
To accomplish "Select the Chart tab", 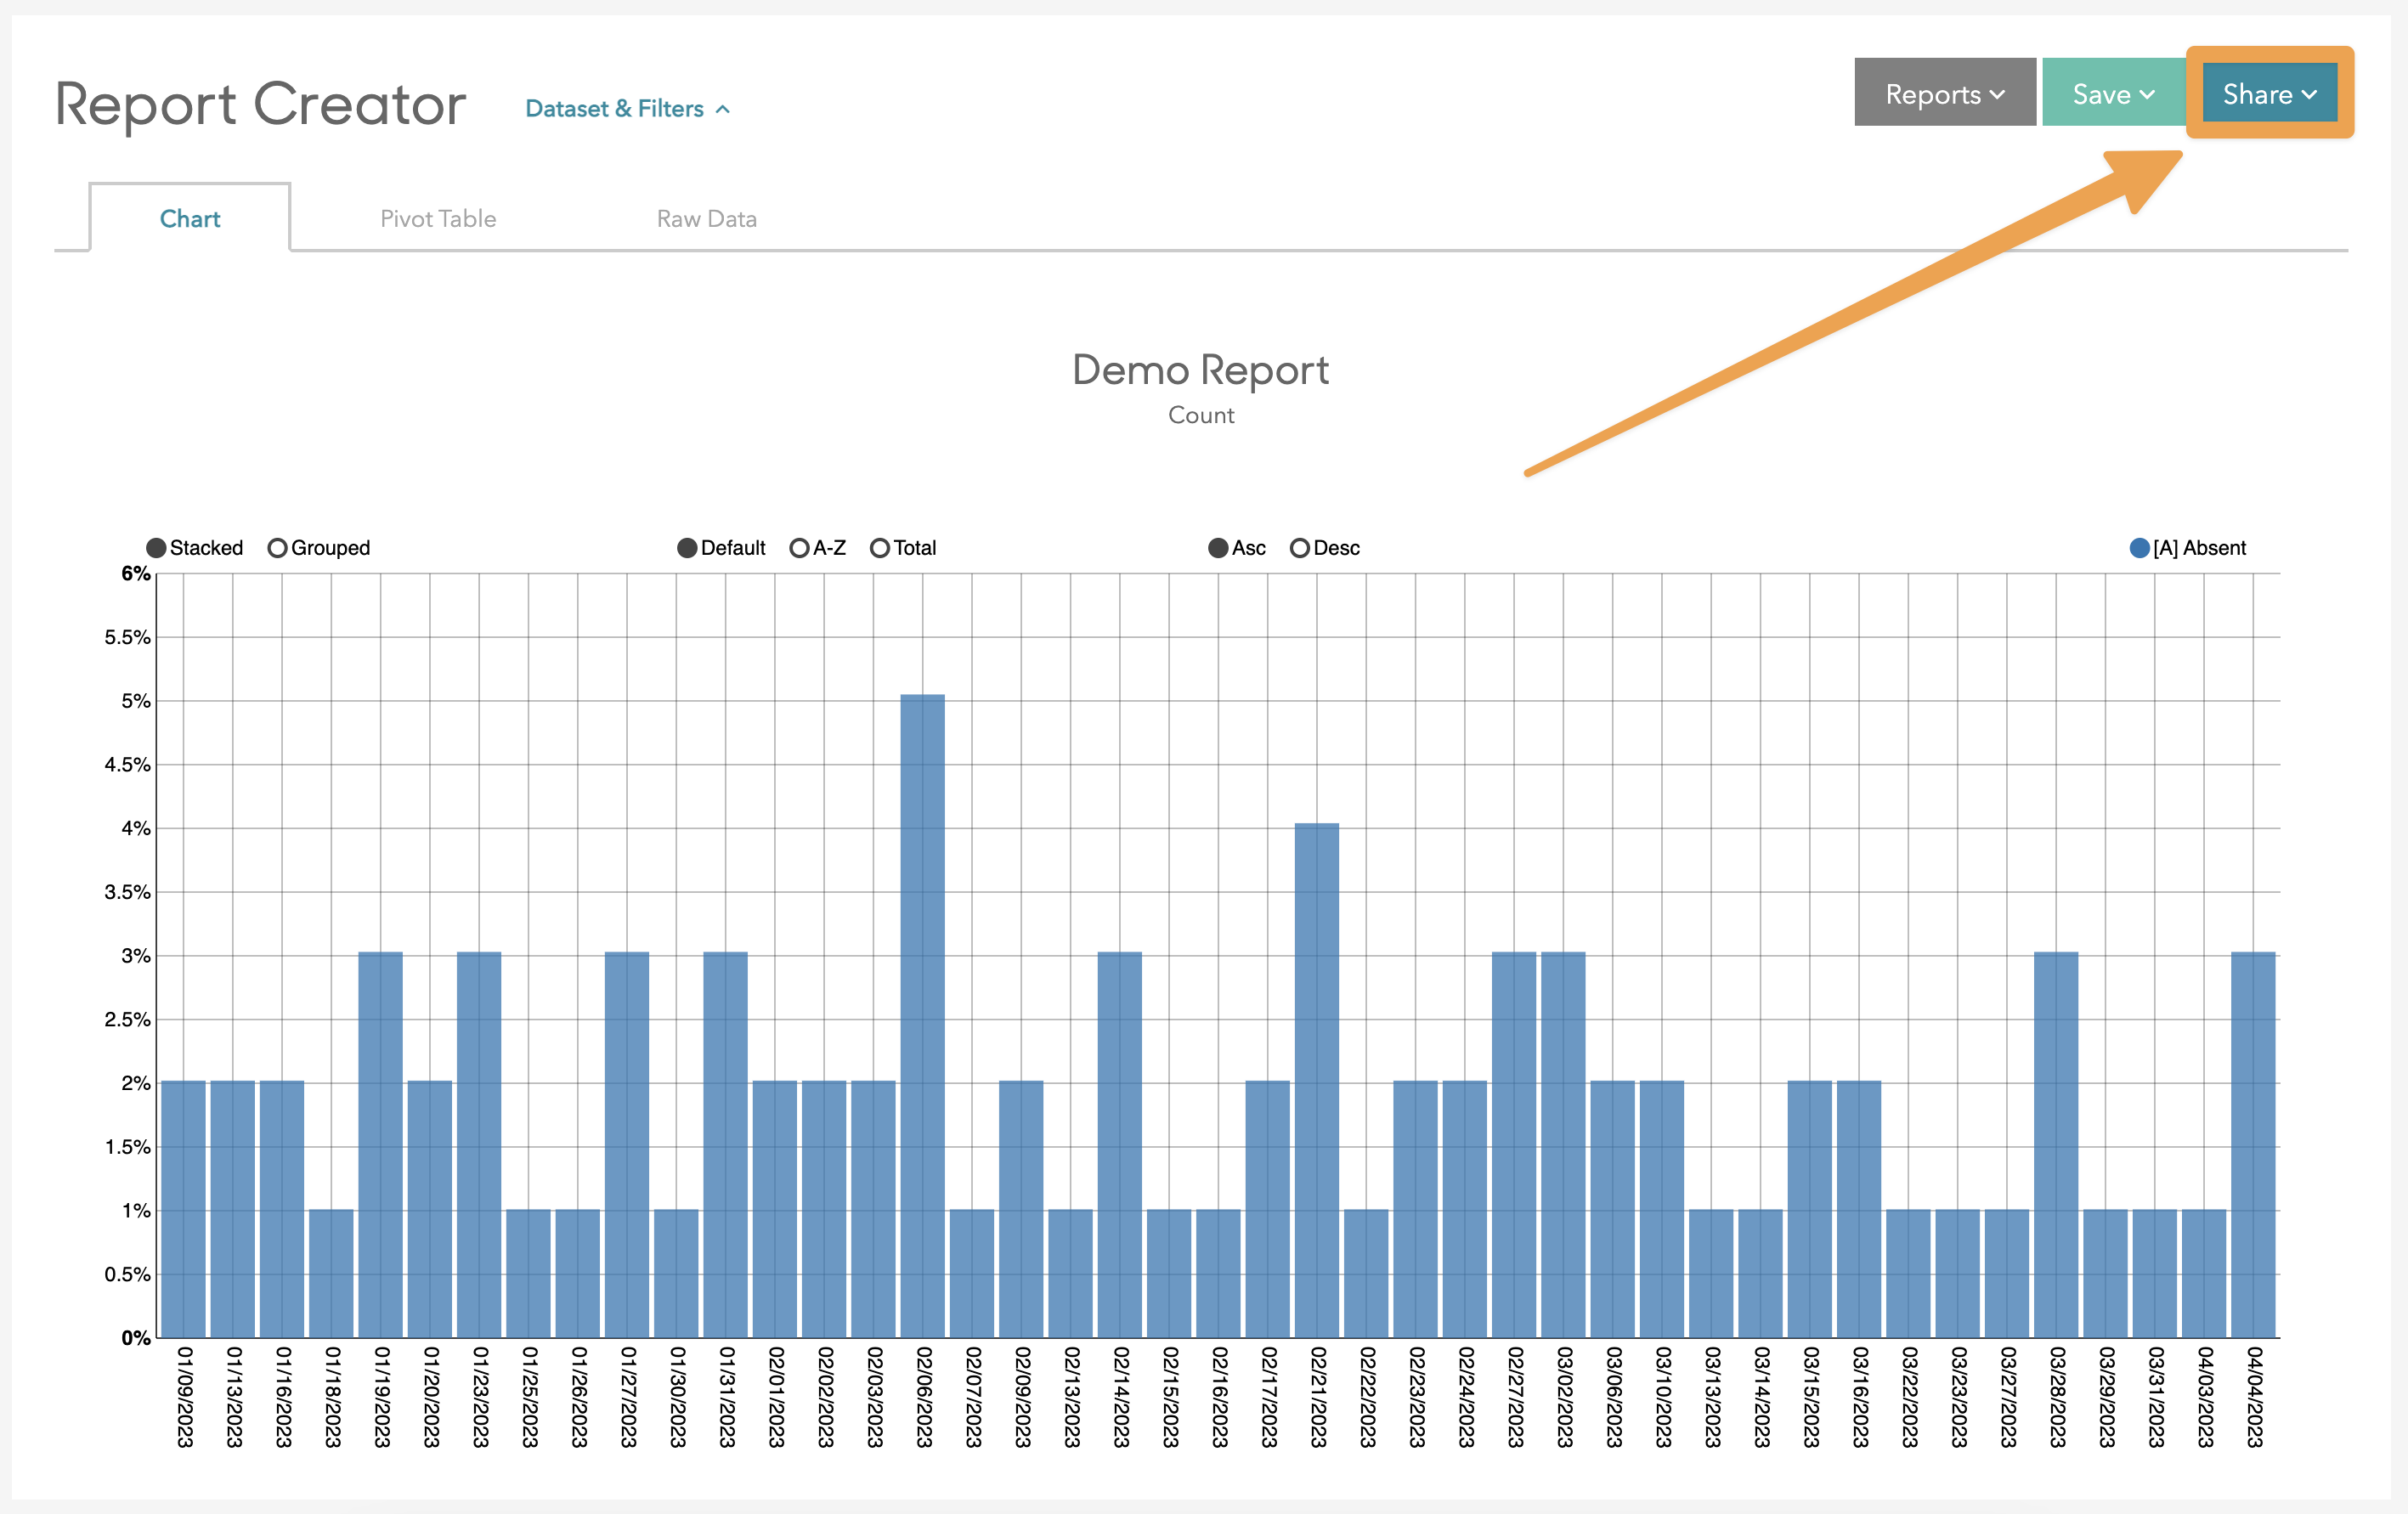I will 190,219.
